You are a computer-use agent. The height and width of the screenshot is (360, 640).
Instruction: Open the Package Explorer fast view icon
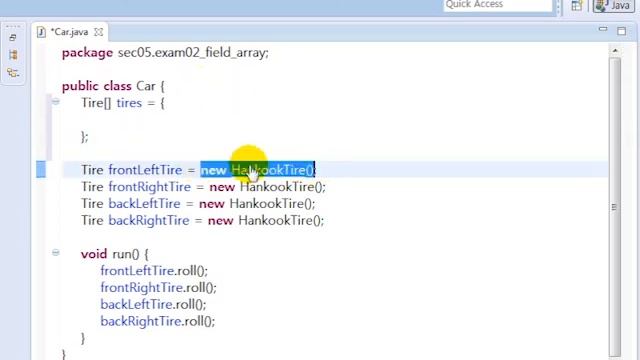click(x=13, y=55)
